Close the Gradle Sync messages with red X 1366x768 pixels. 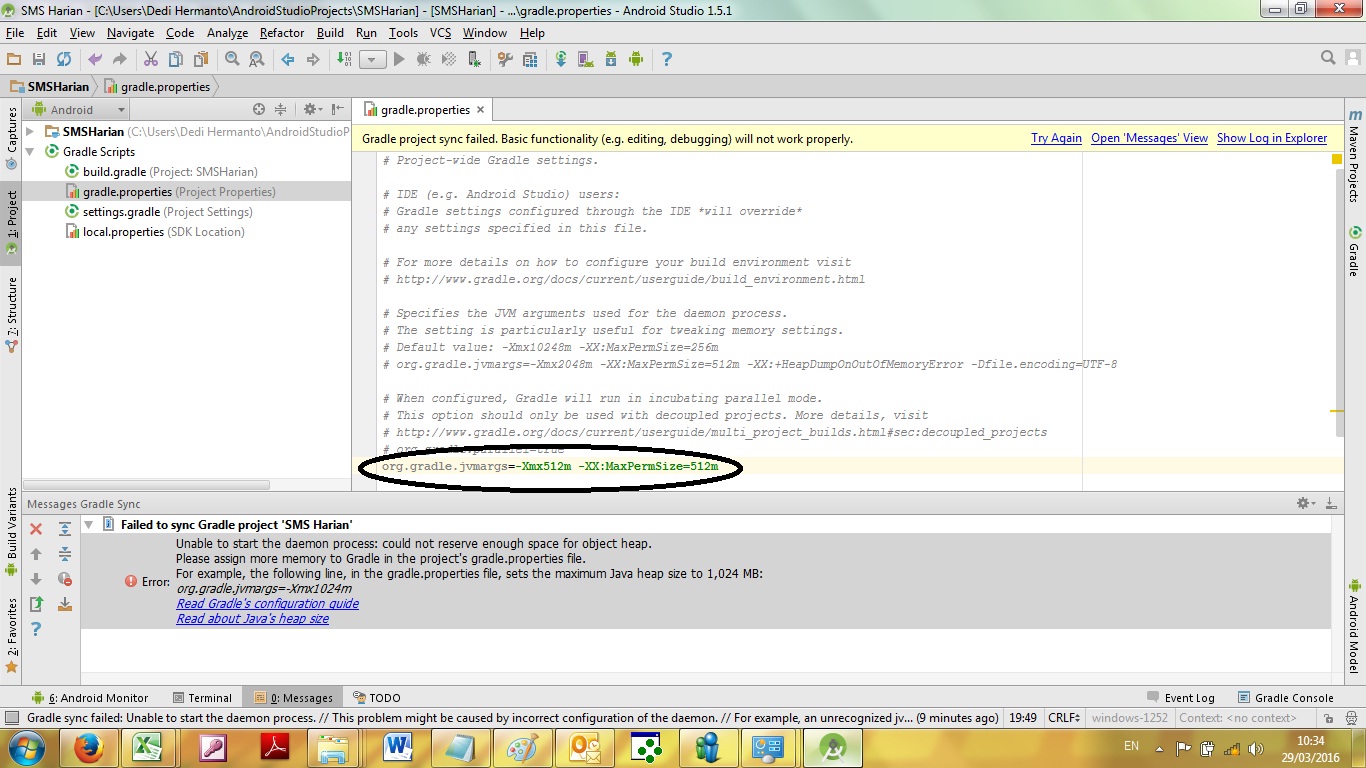point(36,528)
